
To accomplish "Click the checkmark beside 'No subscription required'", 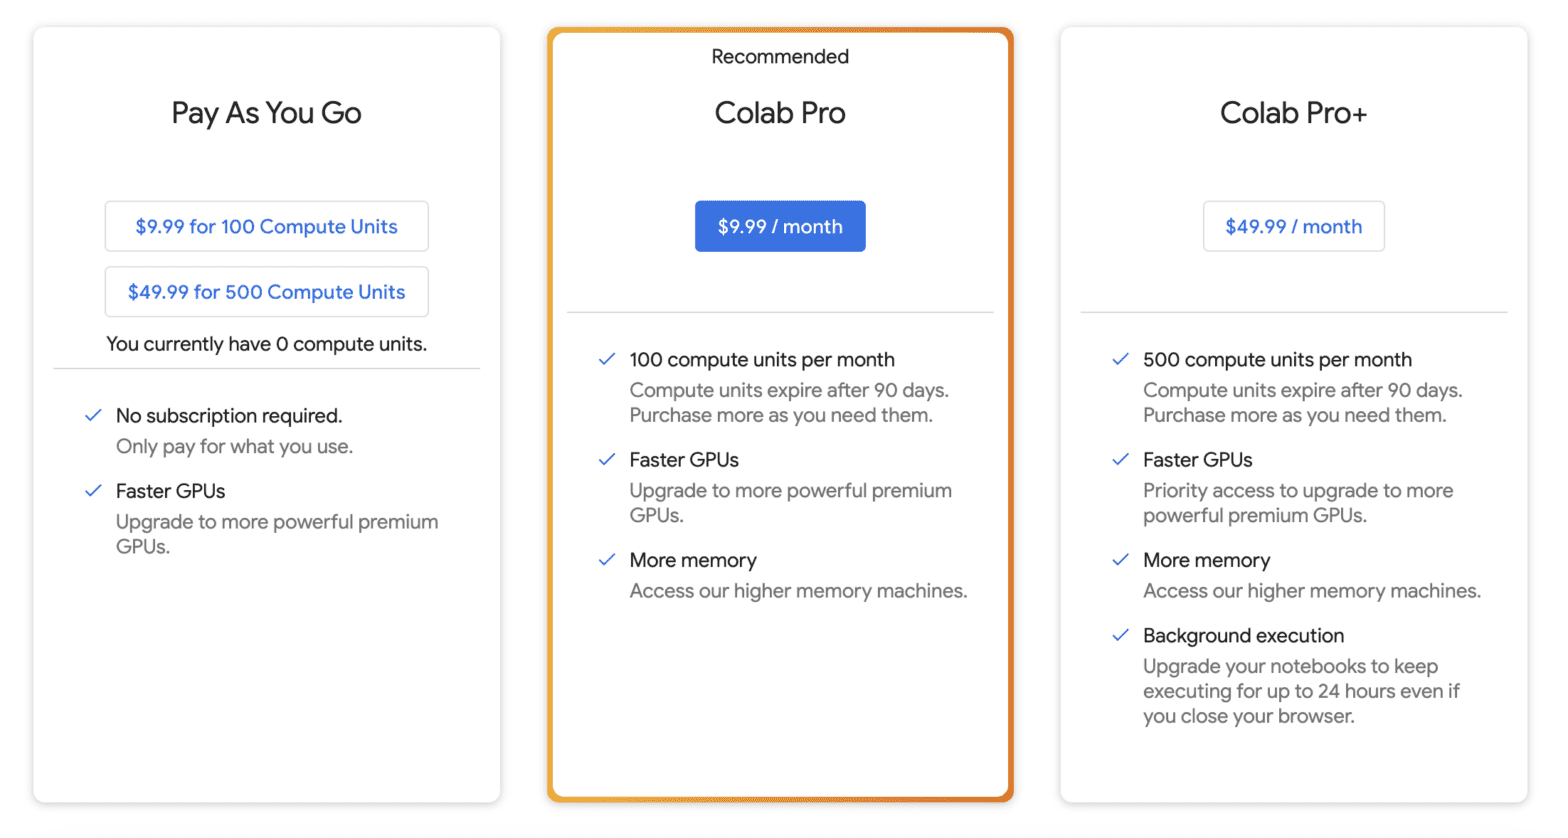I will (x=93, y=415).
